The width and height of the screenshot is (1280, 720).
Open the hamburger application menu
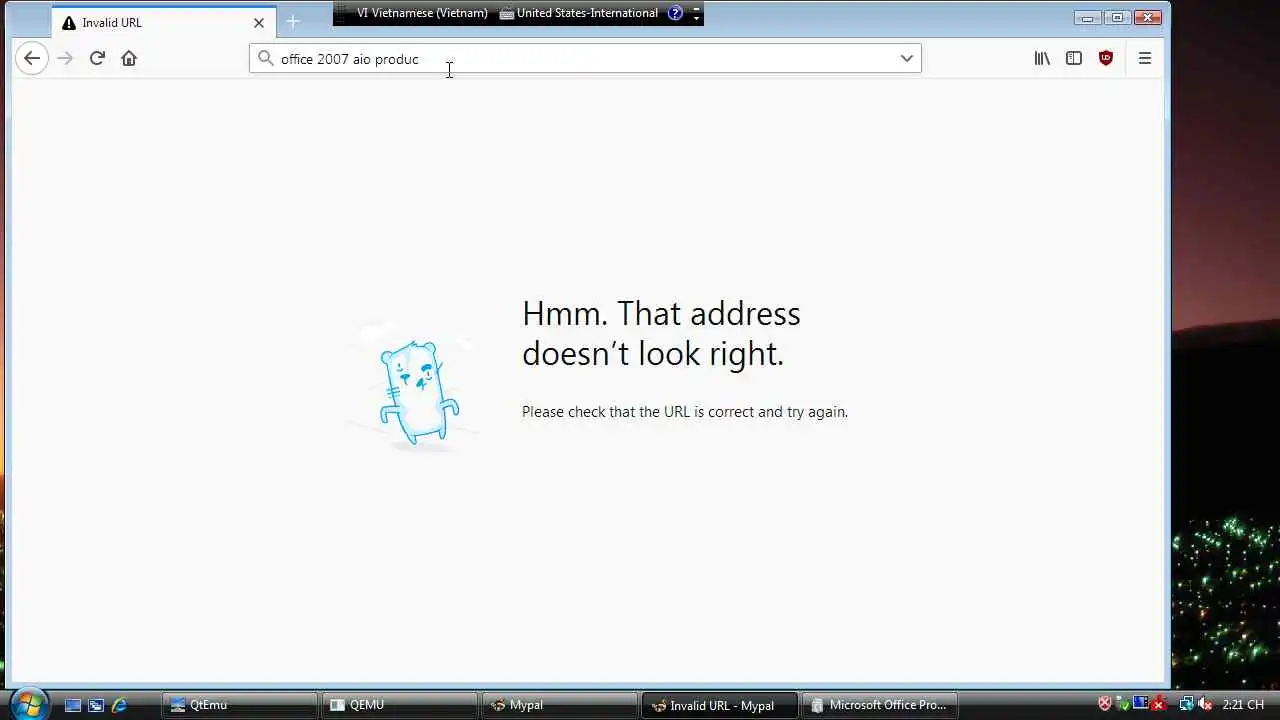click(1145, 58)
